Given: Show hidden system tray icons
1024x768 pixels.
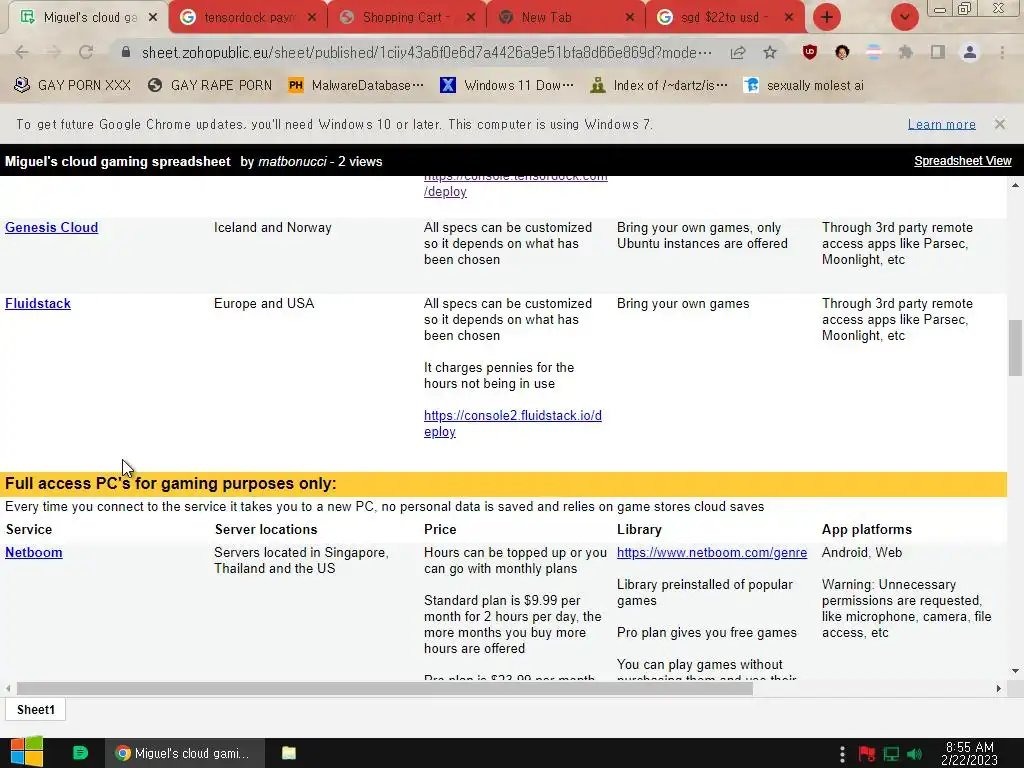Looking at the screenshot, I should point(842,754).
